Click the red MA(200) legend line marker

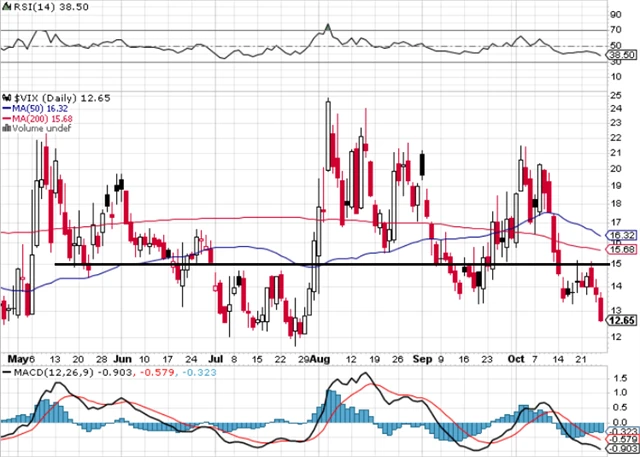tap(7, 117)
